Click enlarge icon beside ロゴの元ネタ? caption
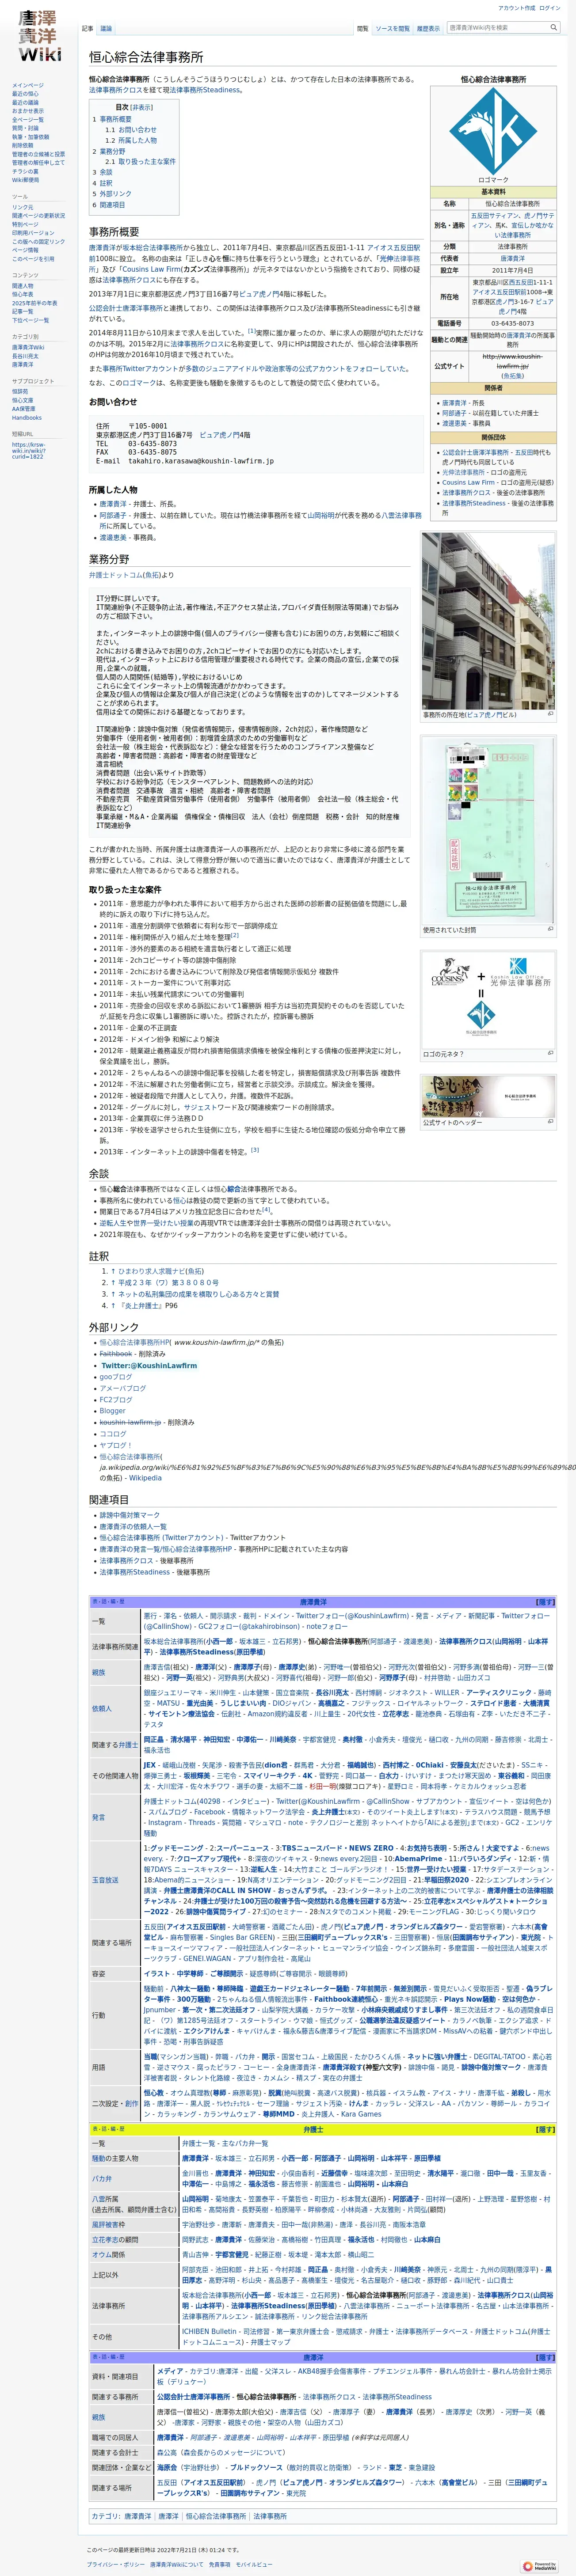 (550, 1053)
